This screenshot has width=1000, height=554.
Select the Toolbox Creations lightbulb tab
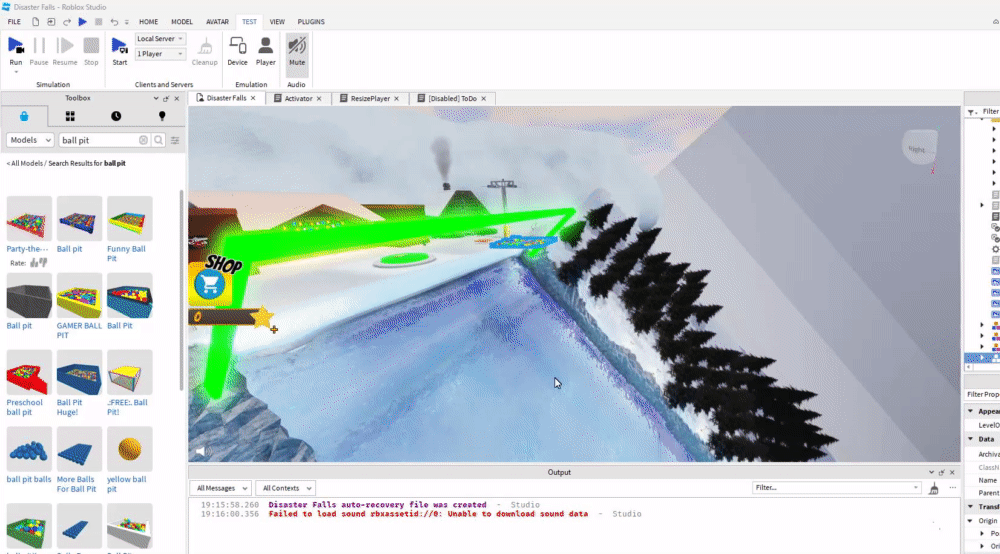coord(162,116)
